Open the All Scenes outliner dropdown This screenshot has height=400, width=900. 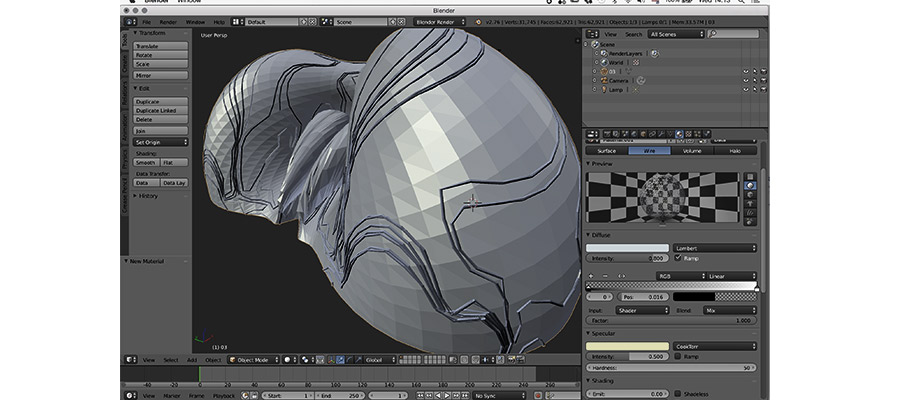tap(676, 34)
